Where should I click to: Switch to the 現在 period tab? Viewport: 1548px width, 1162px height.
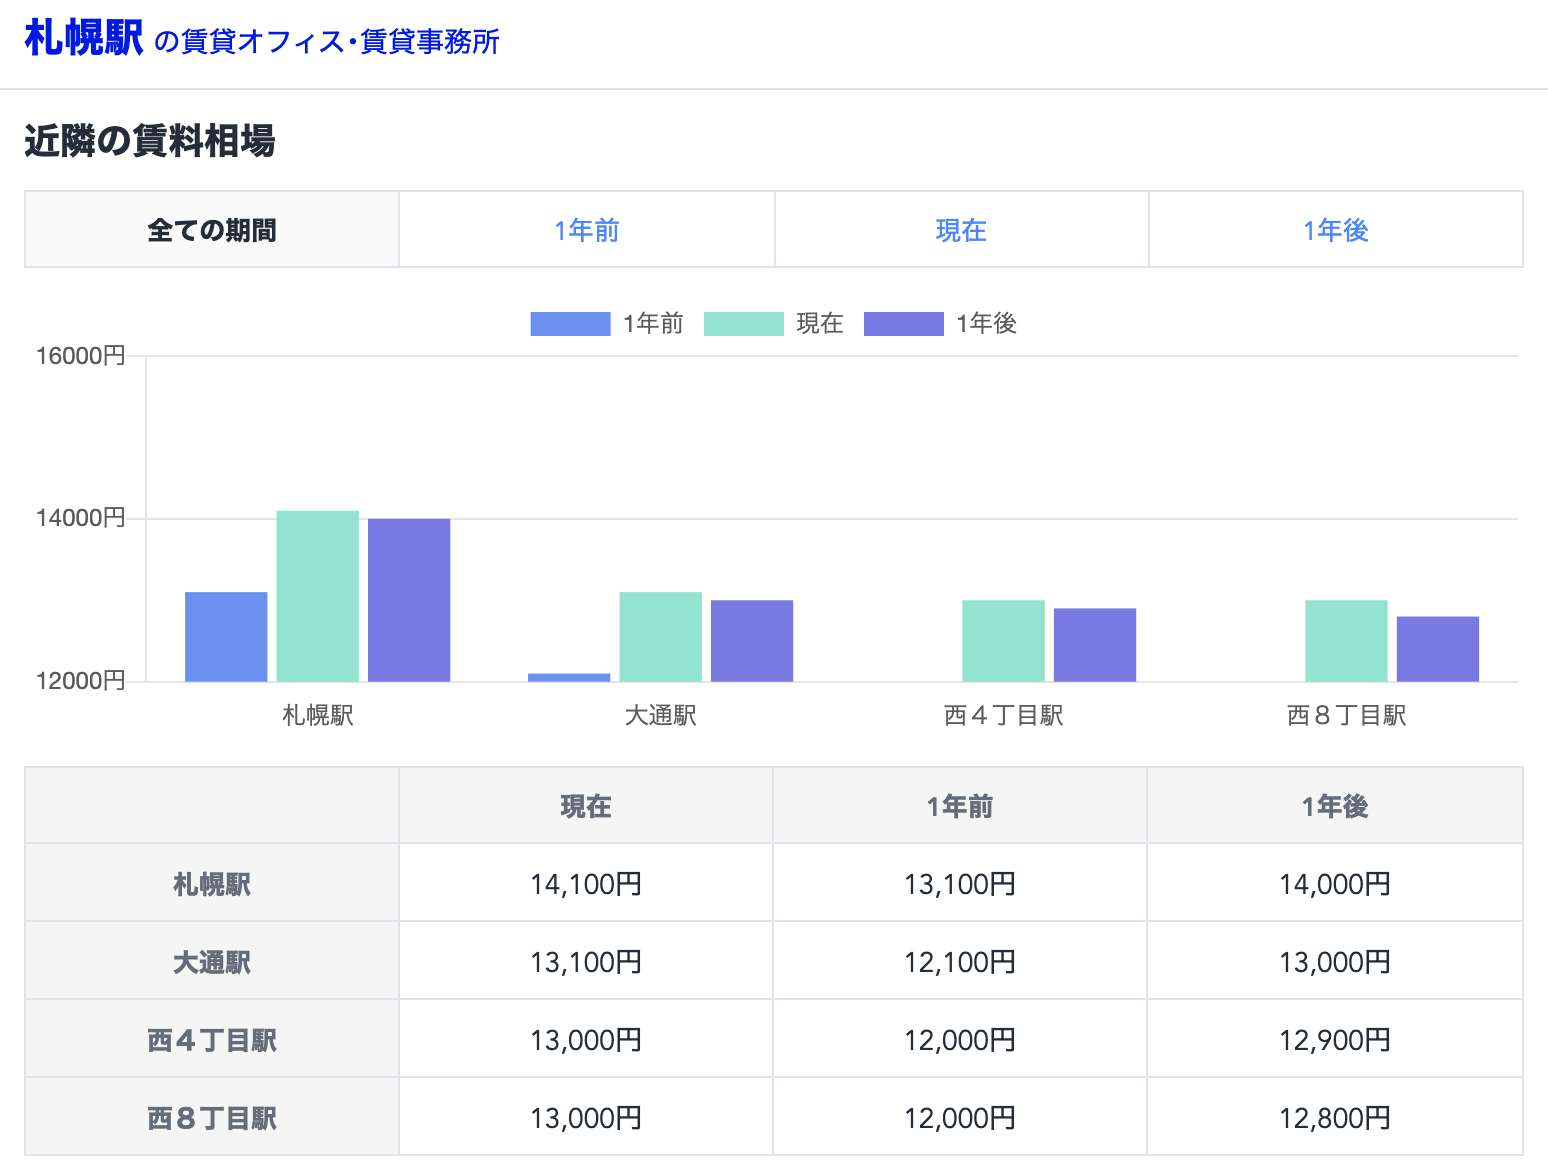(x=961, y=230)
